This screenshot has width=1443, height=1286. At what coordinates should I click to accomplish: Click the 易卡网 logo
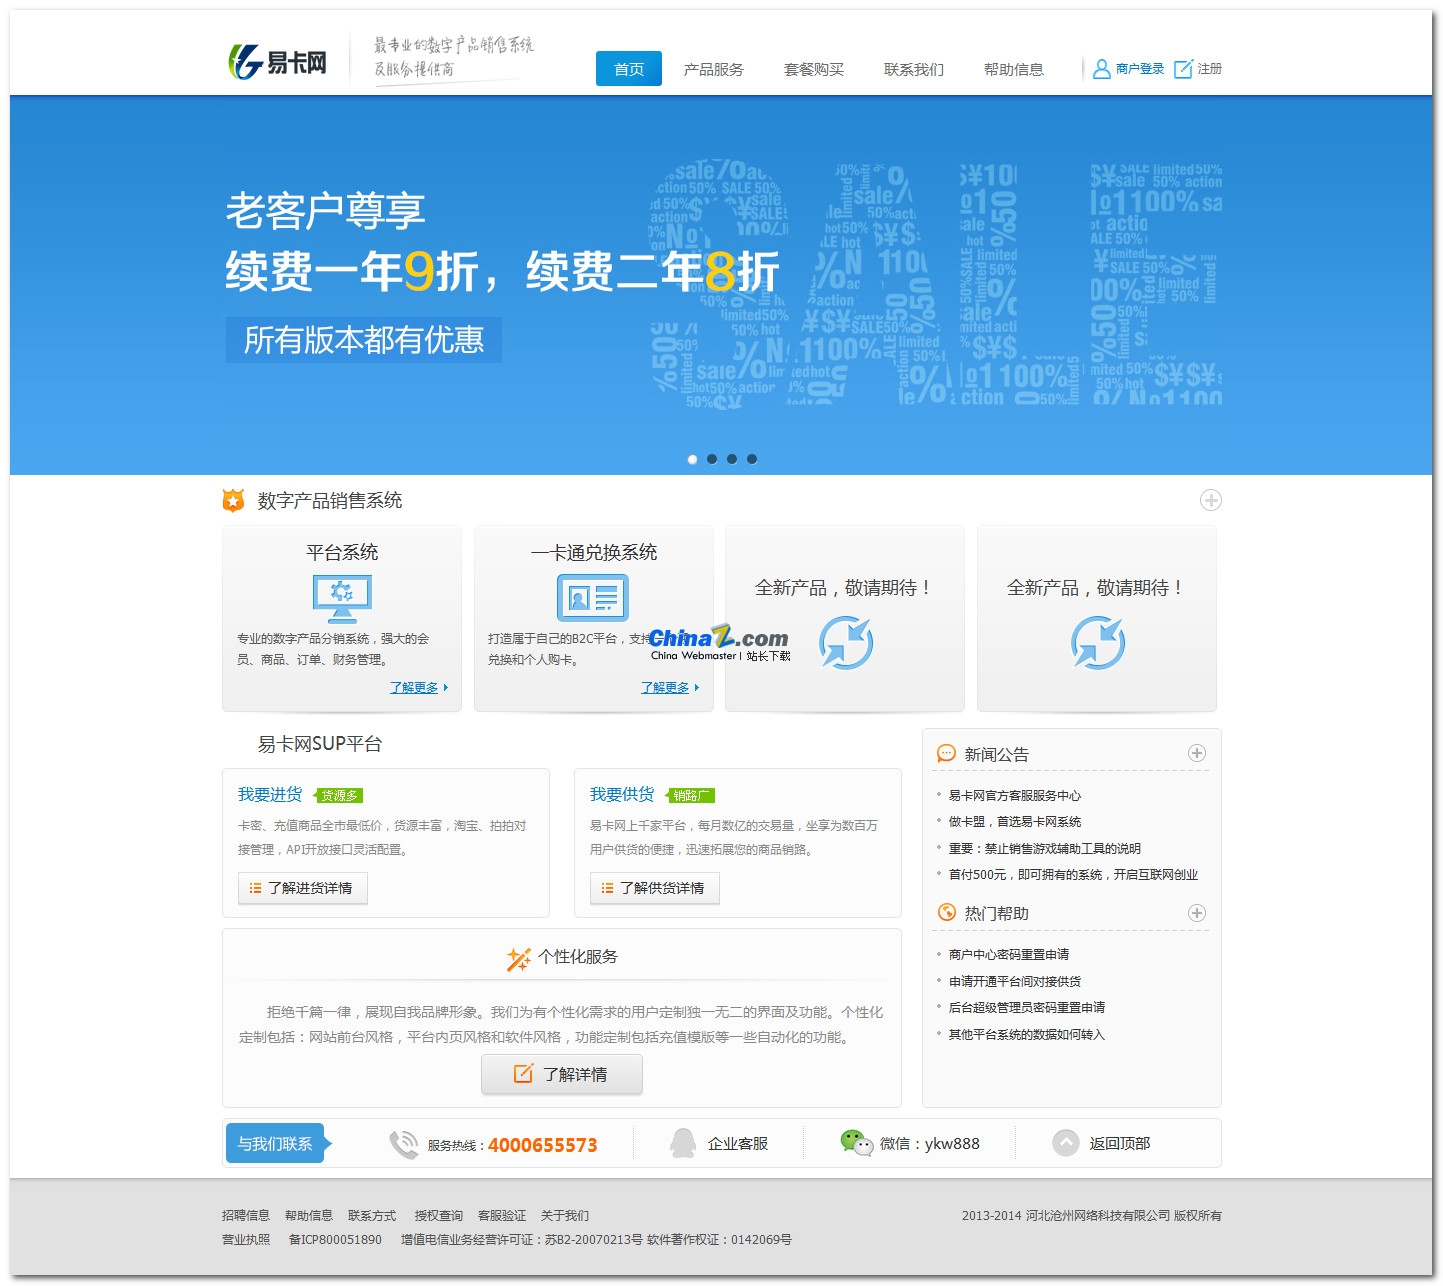coord(278,62)
